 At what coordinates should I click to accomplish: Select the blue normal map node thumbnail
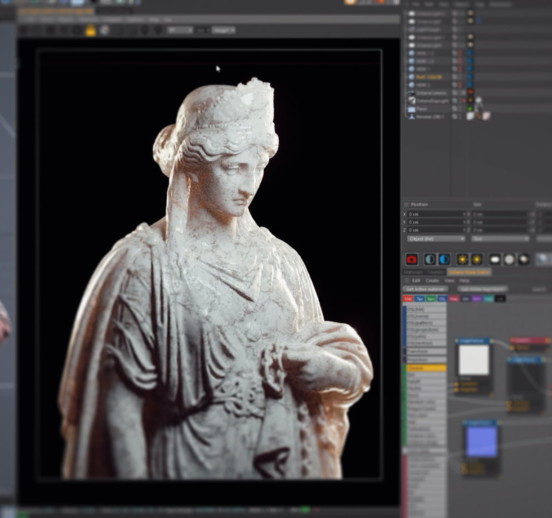pyautogui.click(x=481, y=441)
